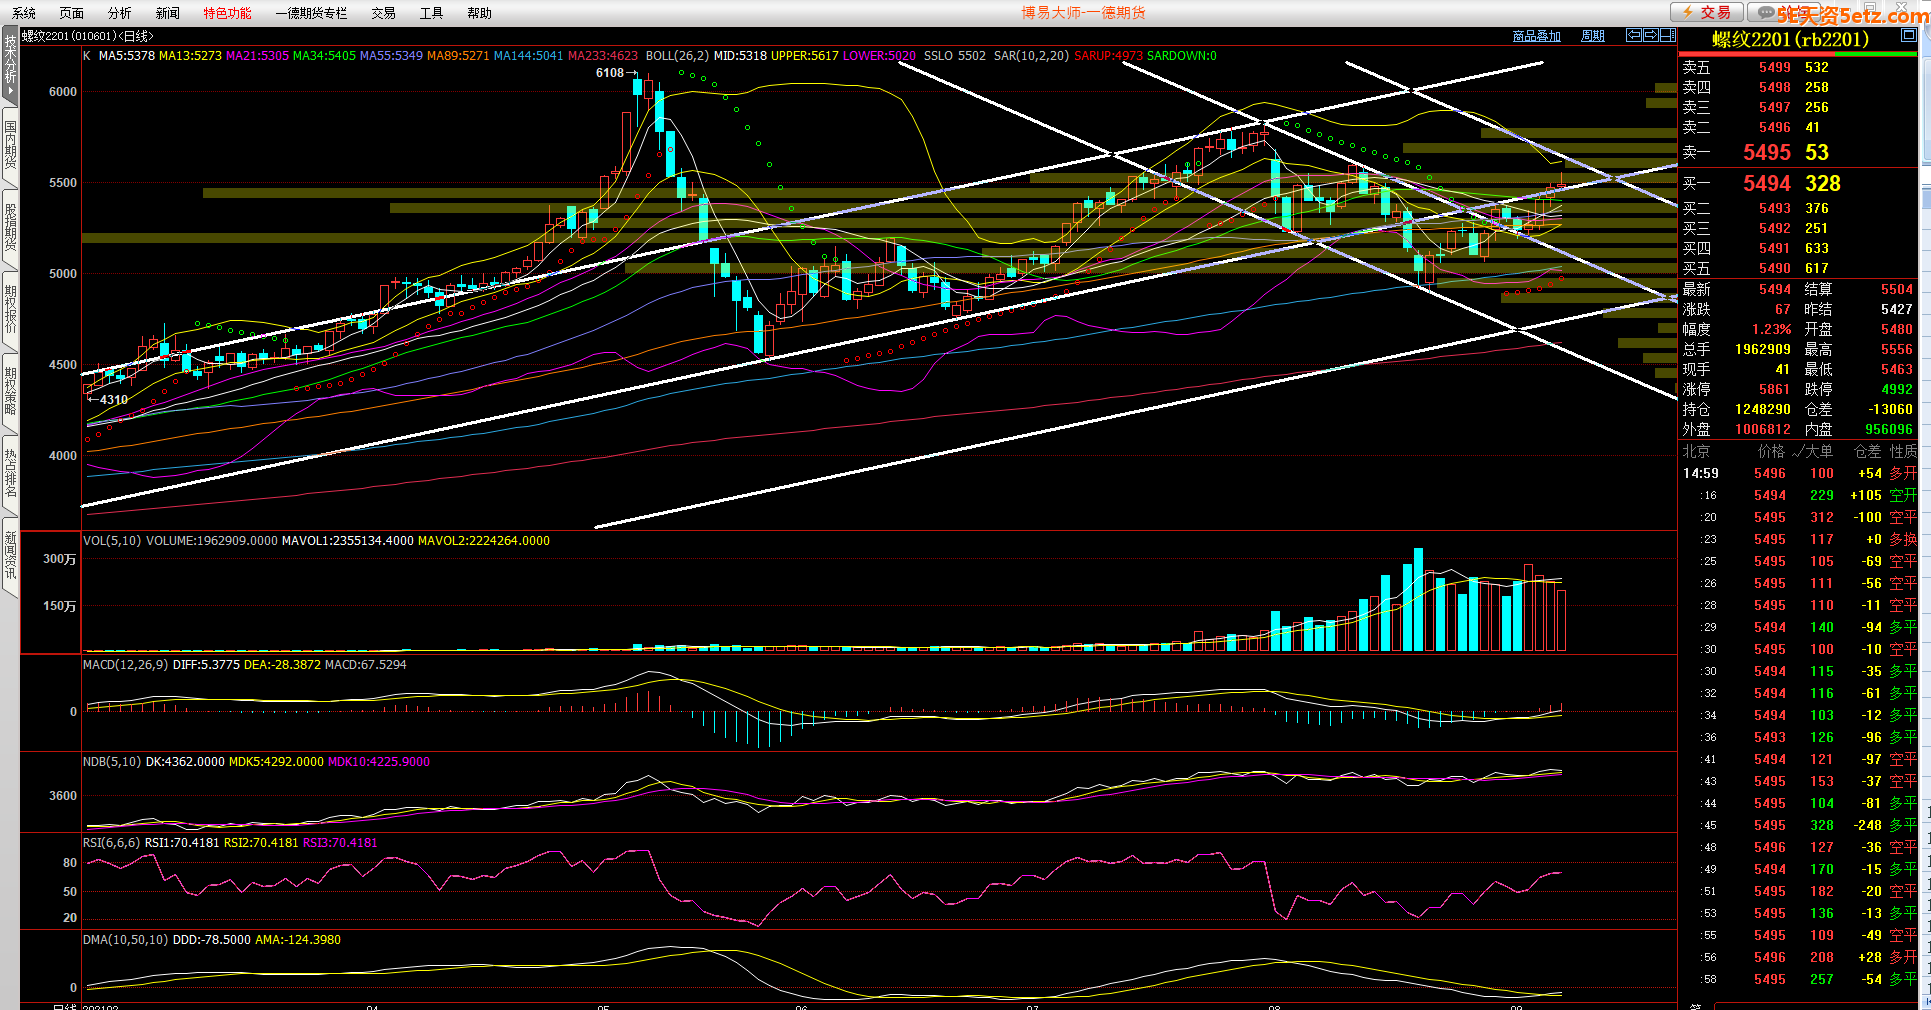The image size is (1931, 1010).
Task: Open the 分析 menu
Action: tap(119, 13)
